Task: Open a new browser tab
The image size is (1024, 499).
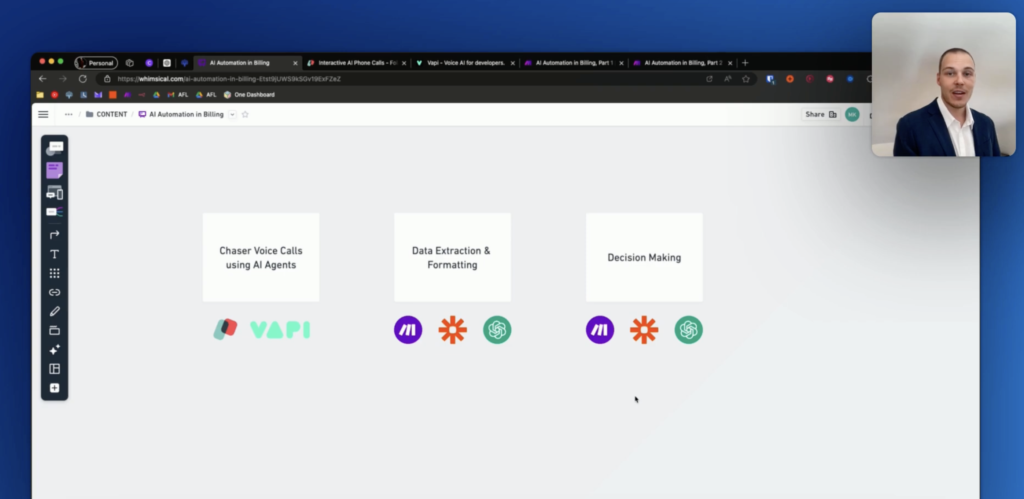Action: coord(745,63)
